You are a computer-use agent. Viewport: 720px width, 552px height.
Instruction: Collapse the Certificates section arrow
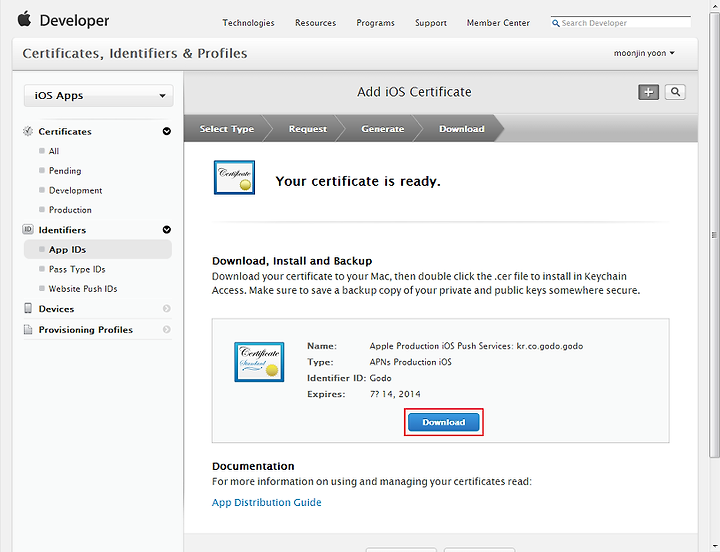click(x=167, y=131)
